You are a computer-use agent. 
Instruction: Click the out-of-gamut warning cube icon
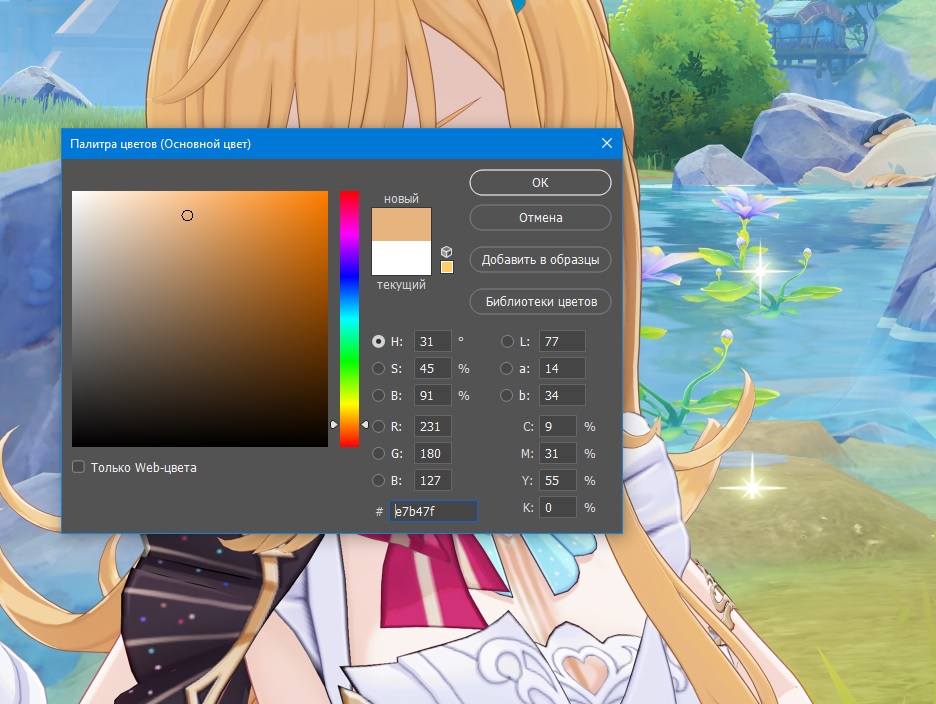click(447, 251)
